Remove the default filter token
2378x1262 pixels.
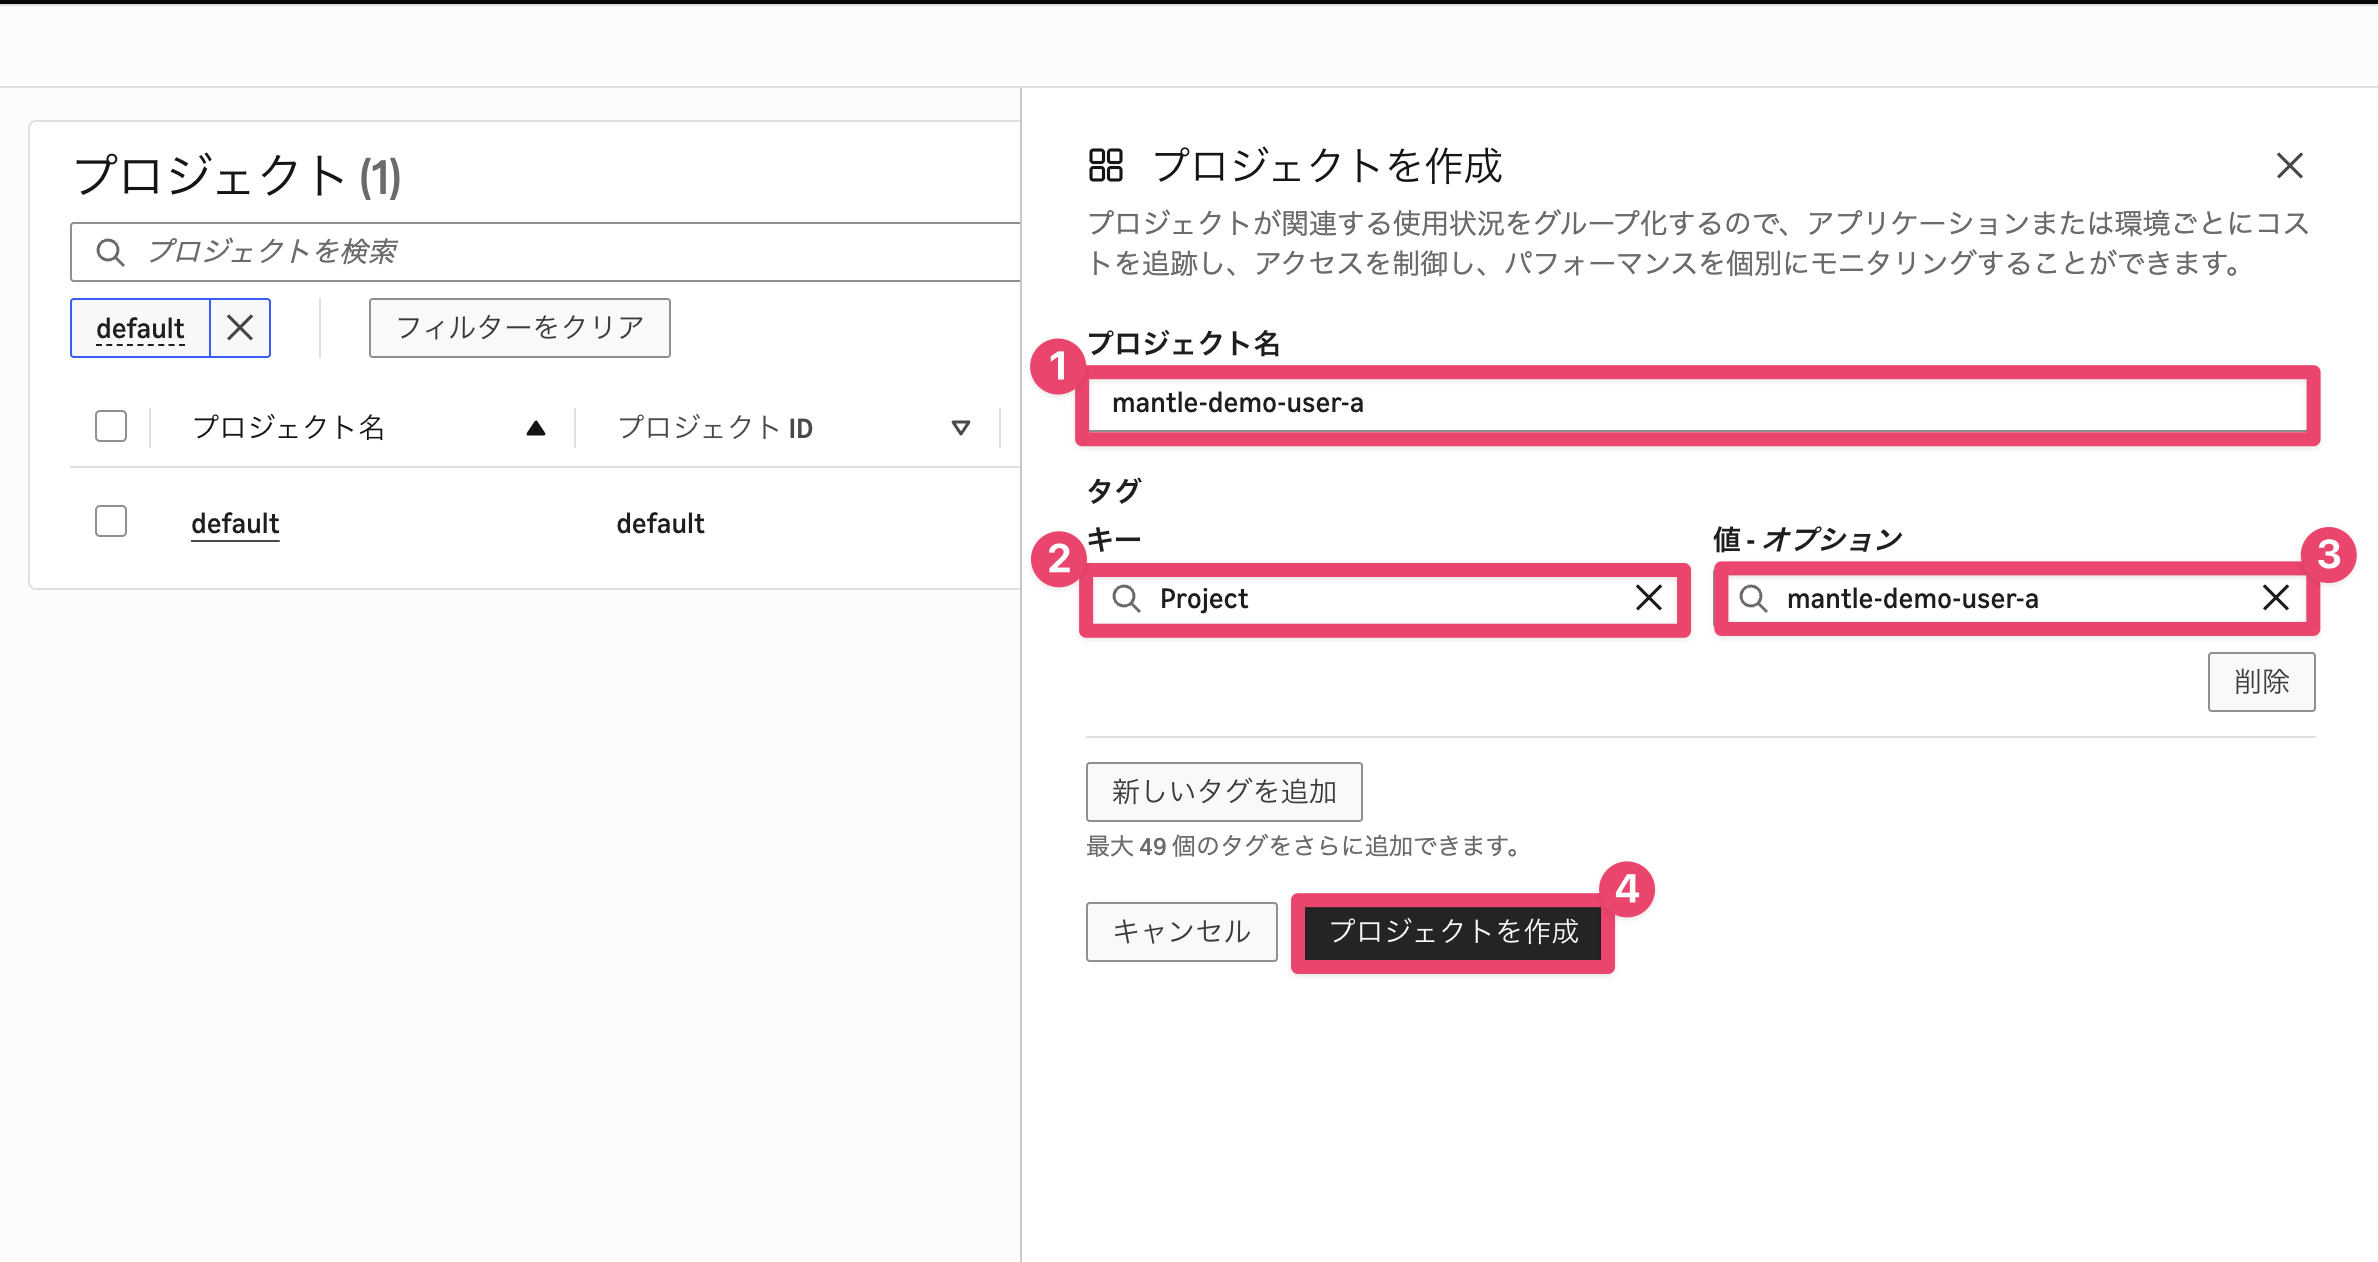pos(240,327)
